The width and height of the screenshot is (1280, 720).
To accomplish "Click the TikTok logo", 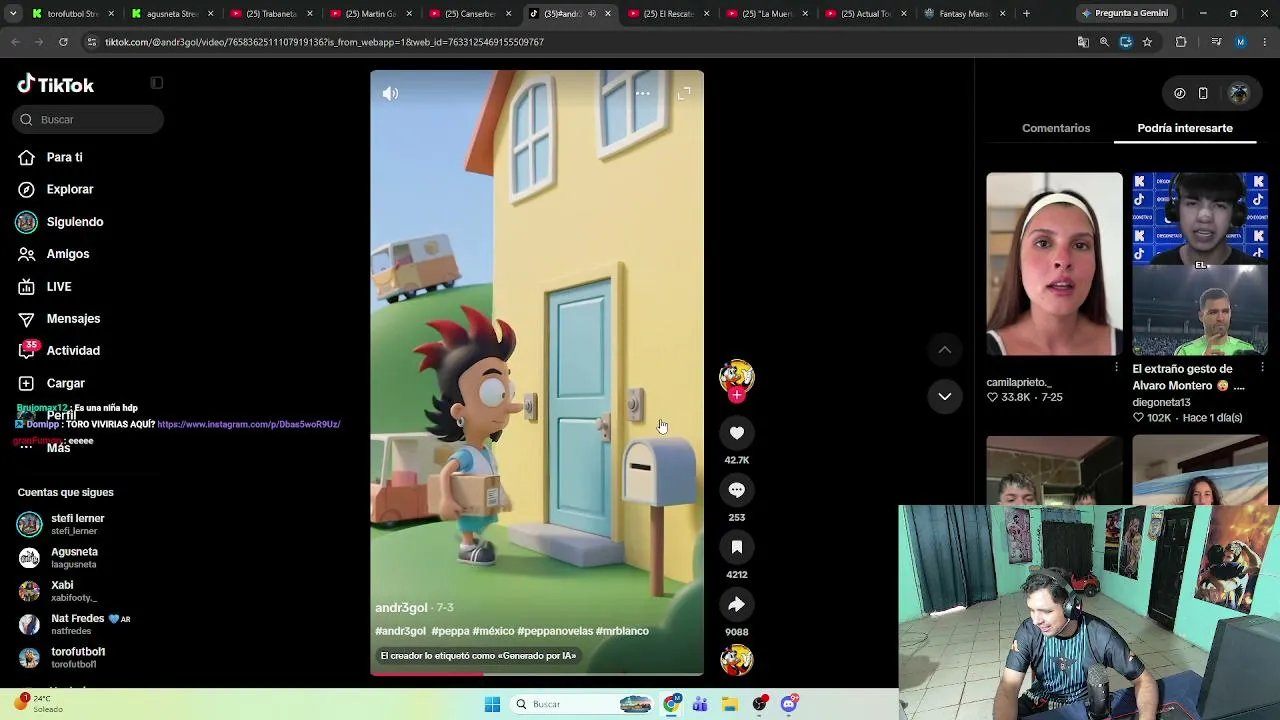I will (56, 85).
